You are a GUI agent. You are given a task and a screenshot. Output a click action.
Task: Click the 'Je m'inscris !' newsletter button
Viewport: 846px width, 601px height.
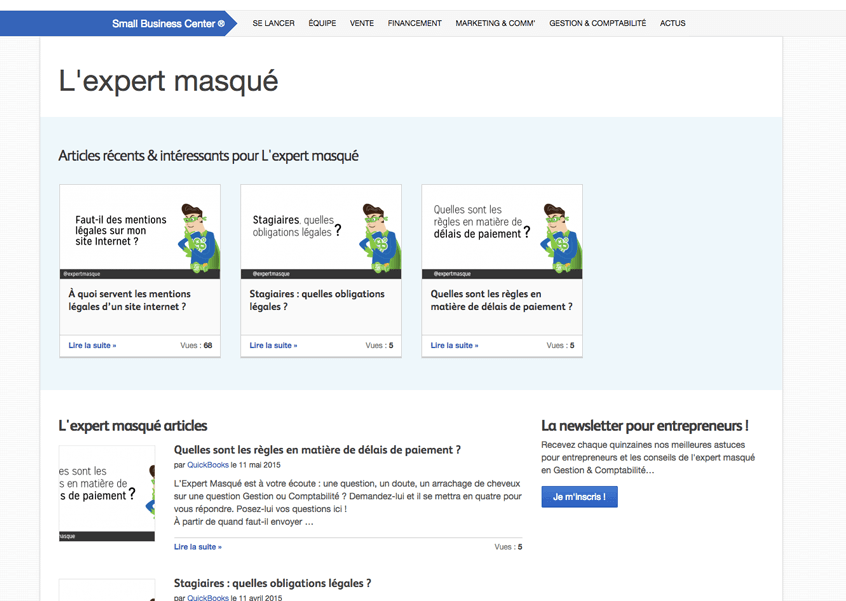tap(579, 497)
